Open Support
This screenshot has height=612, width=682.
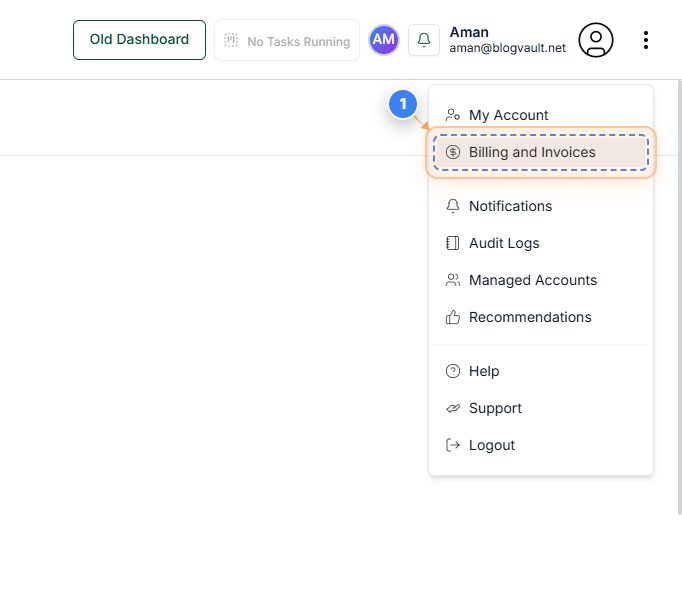[x=541, y=408]
